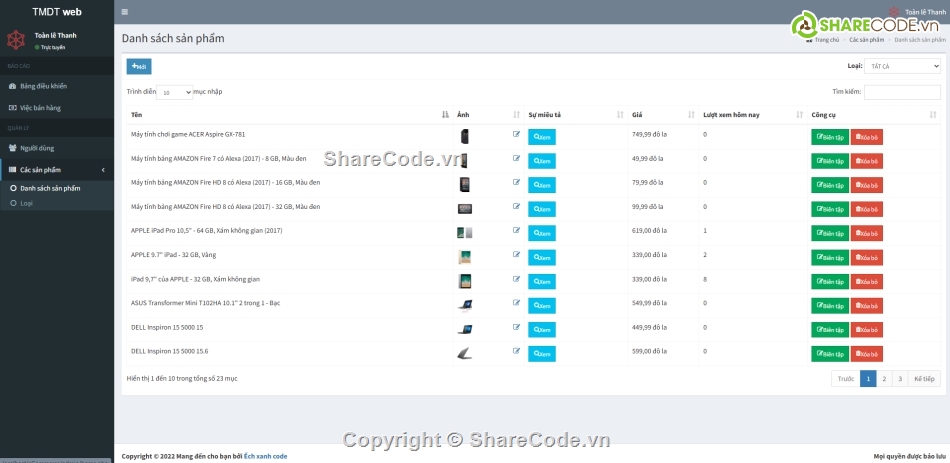Screen dimensions: 950x463
Task: Edit photo of AMAZON Fire 7 tablet
Action: click(516, 158)
